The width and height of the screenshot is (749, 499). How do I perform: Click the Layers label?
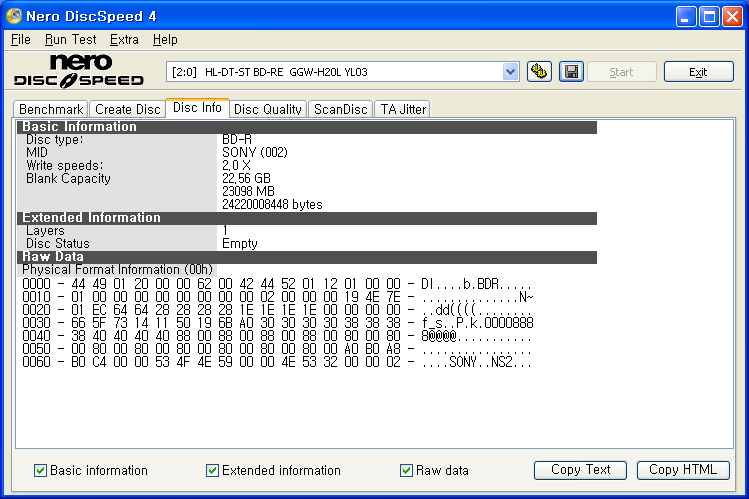point(45,231)
